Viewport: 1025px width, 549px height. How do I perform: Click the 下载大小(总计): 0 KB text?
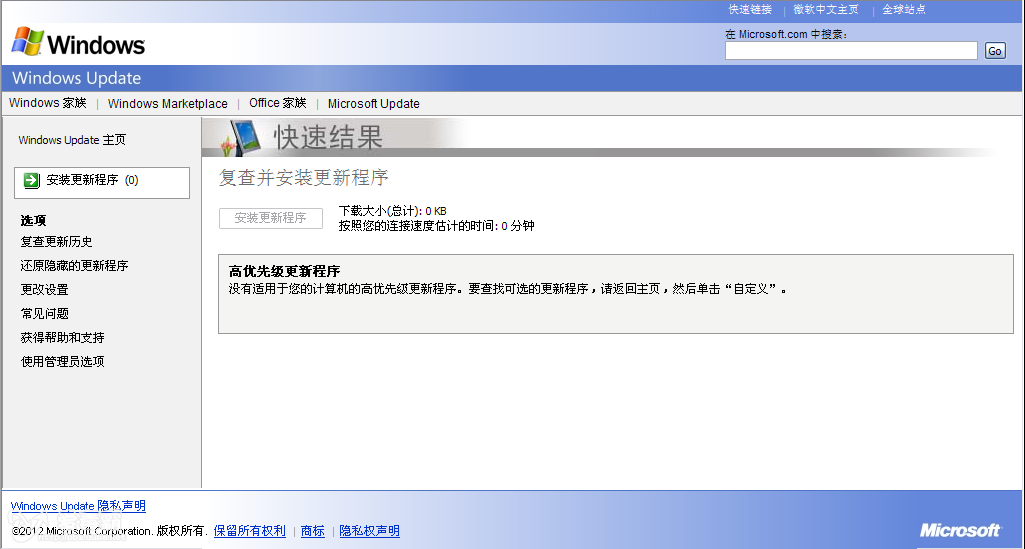click(393, 211)
